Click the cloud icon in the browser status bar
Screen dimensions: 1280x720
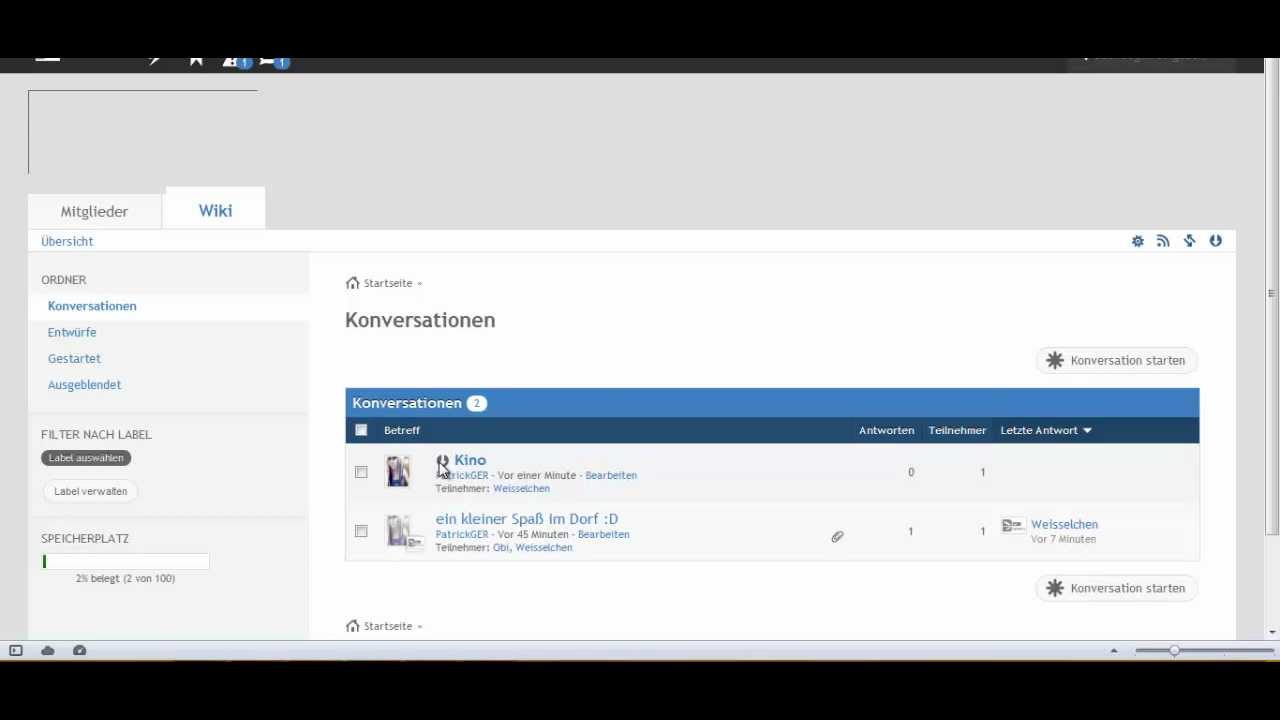click(48, 651)
